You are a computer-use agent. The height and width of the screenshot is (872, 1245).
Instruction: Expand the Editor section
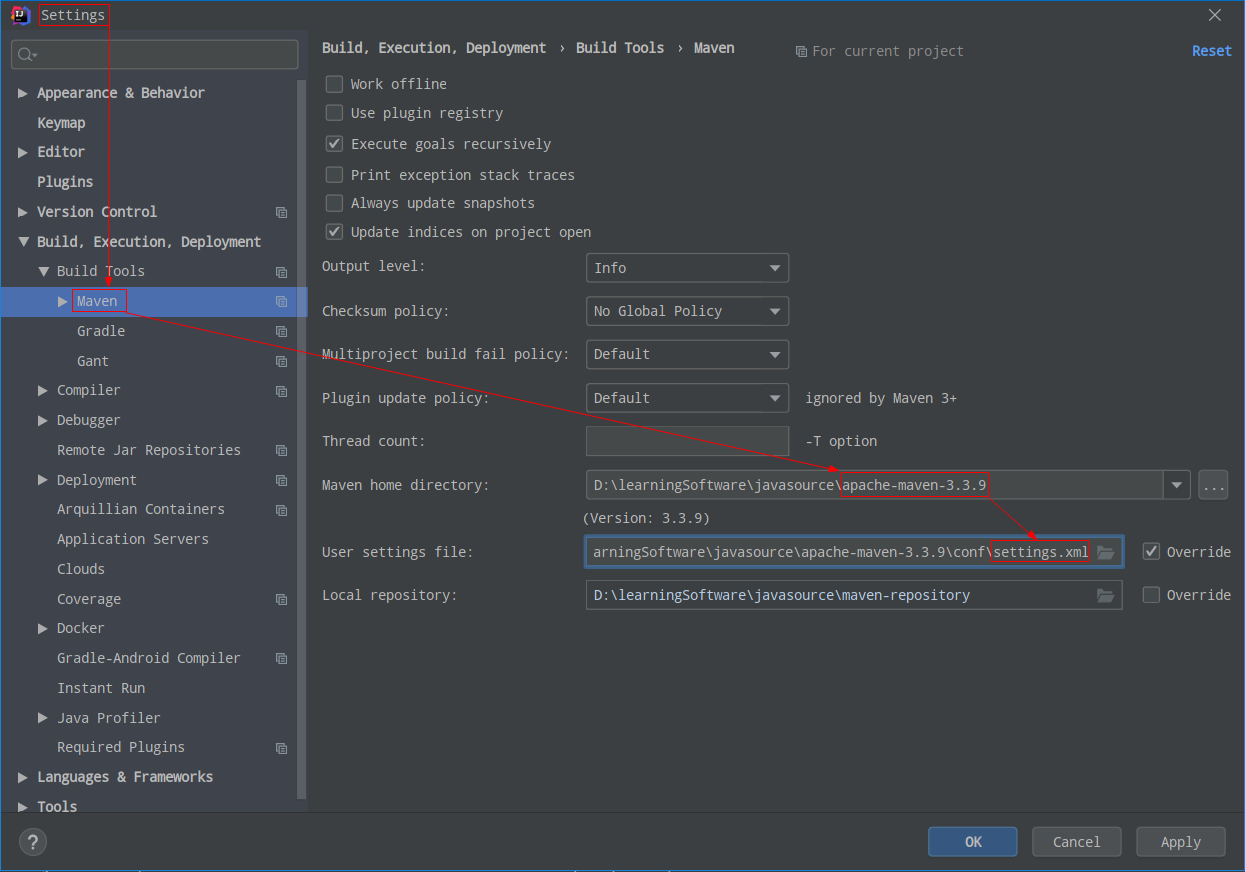pyautogui.click(x=23, y=152)
